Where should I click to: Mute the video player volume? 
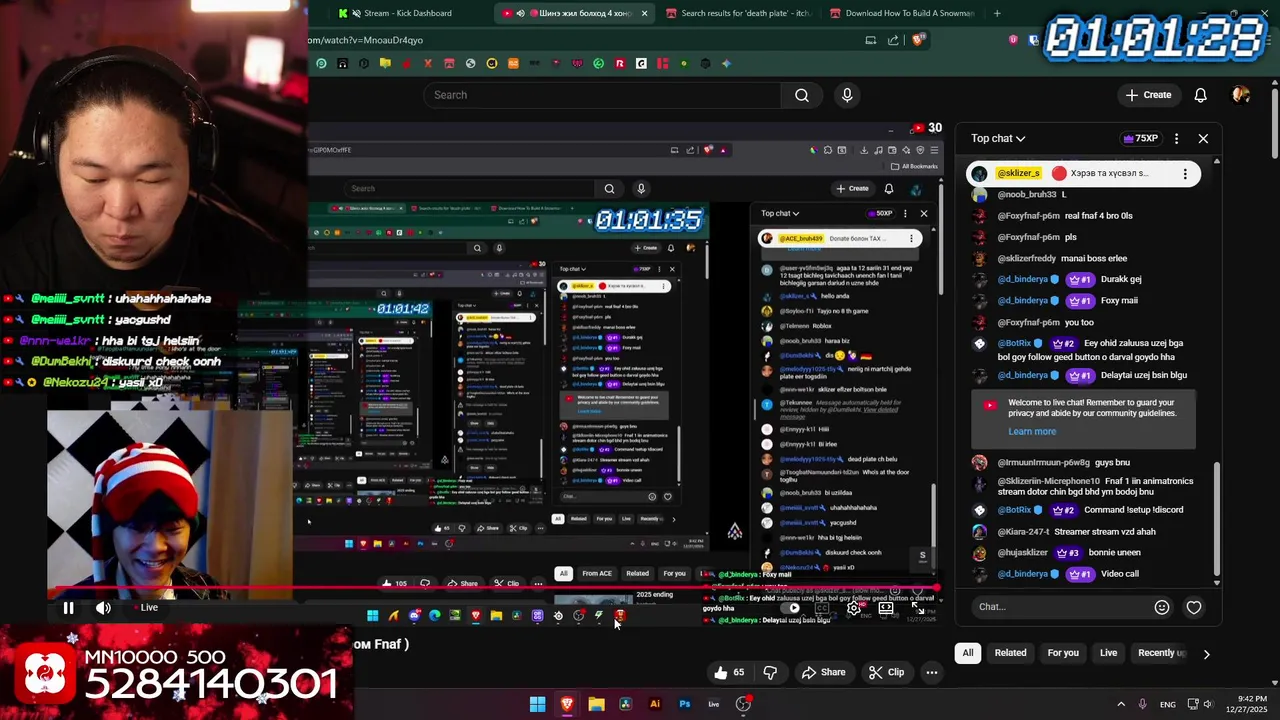tap(103, 608)
